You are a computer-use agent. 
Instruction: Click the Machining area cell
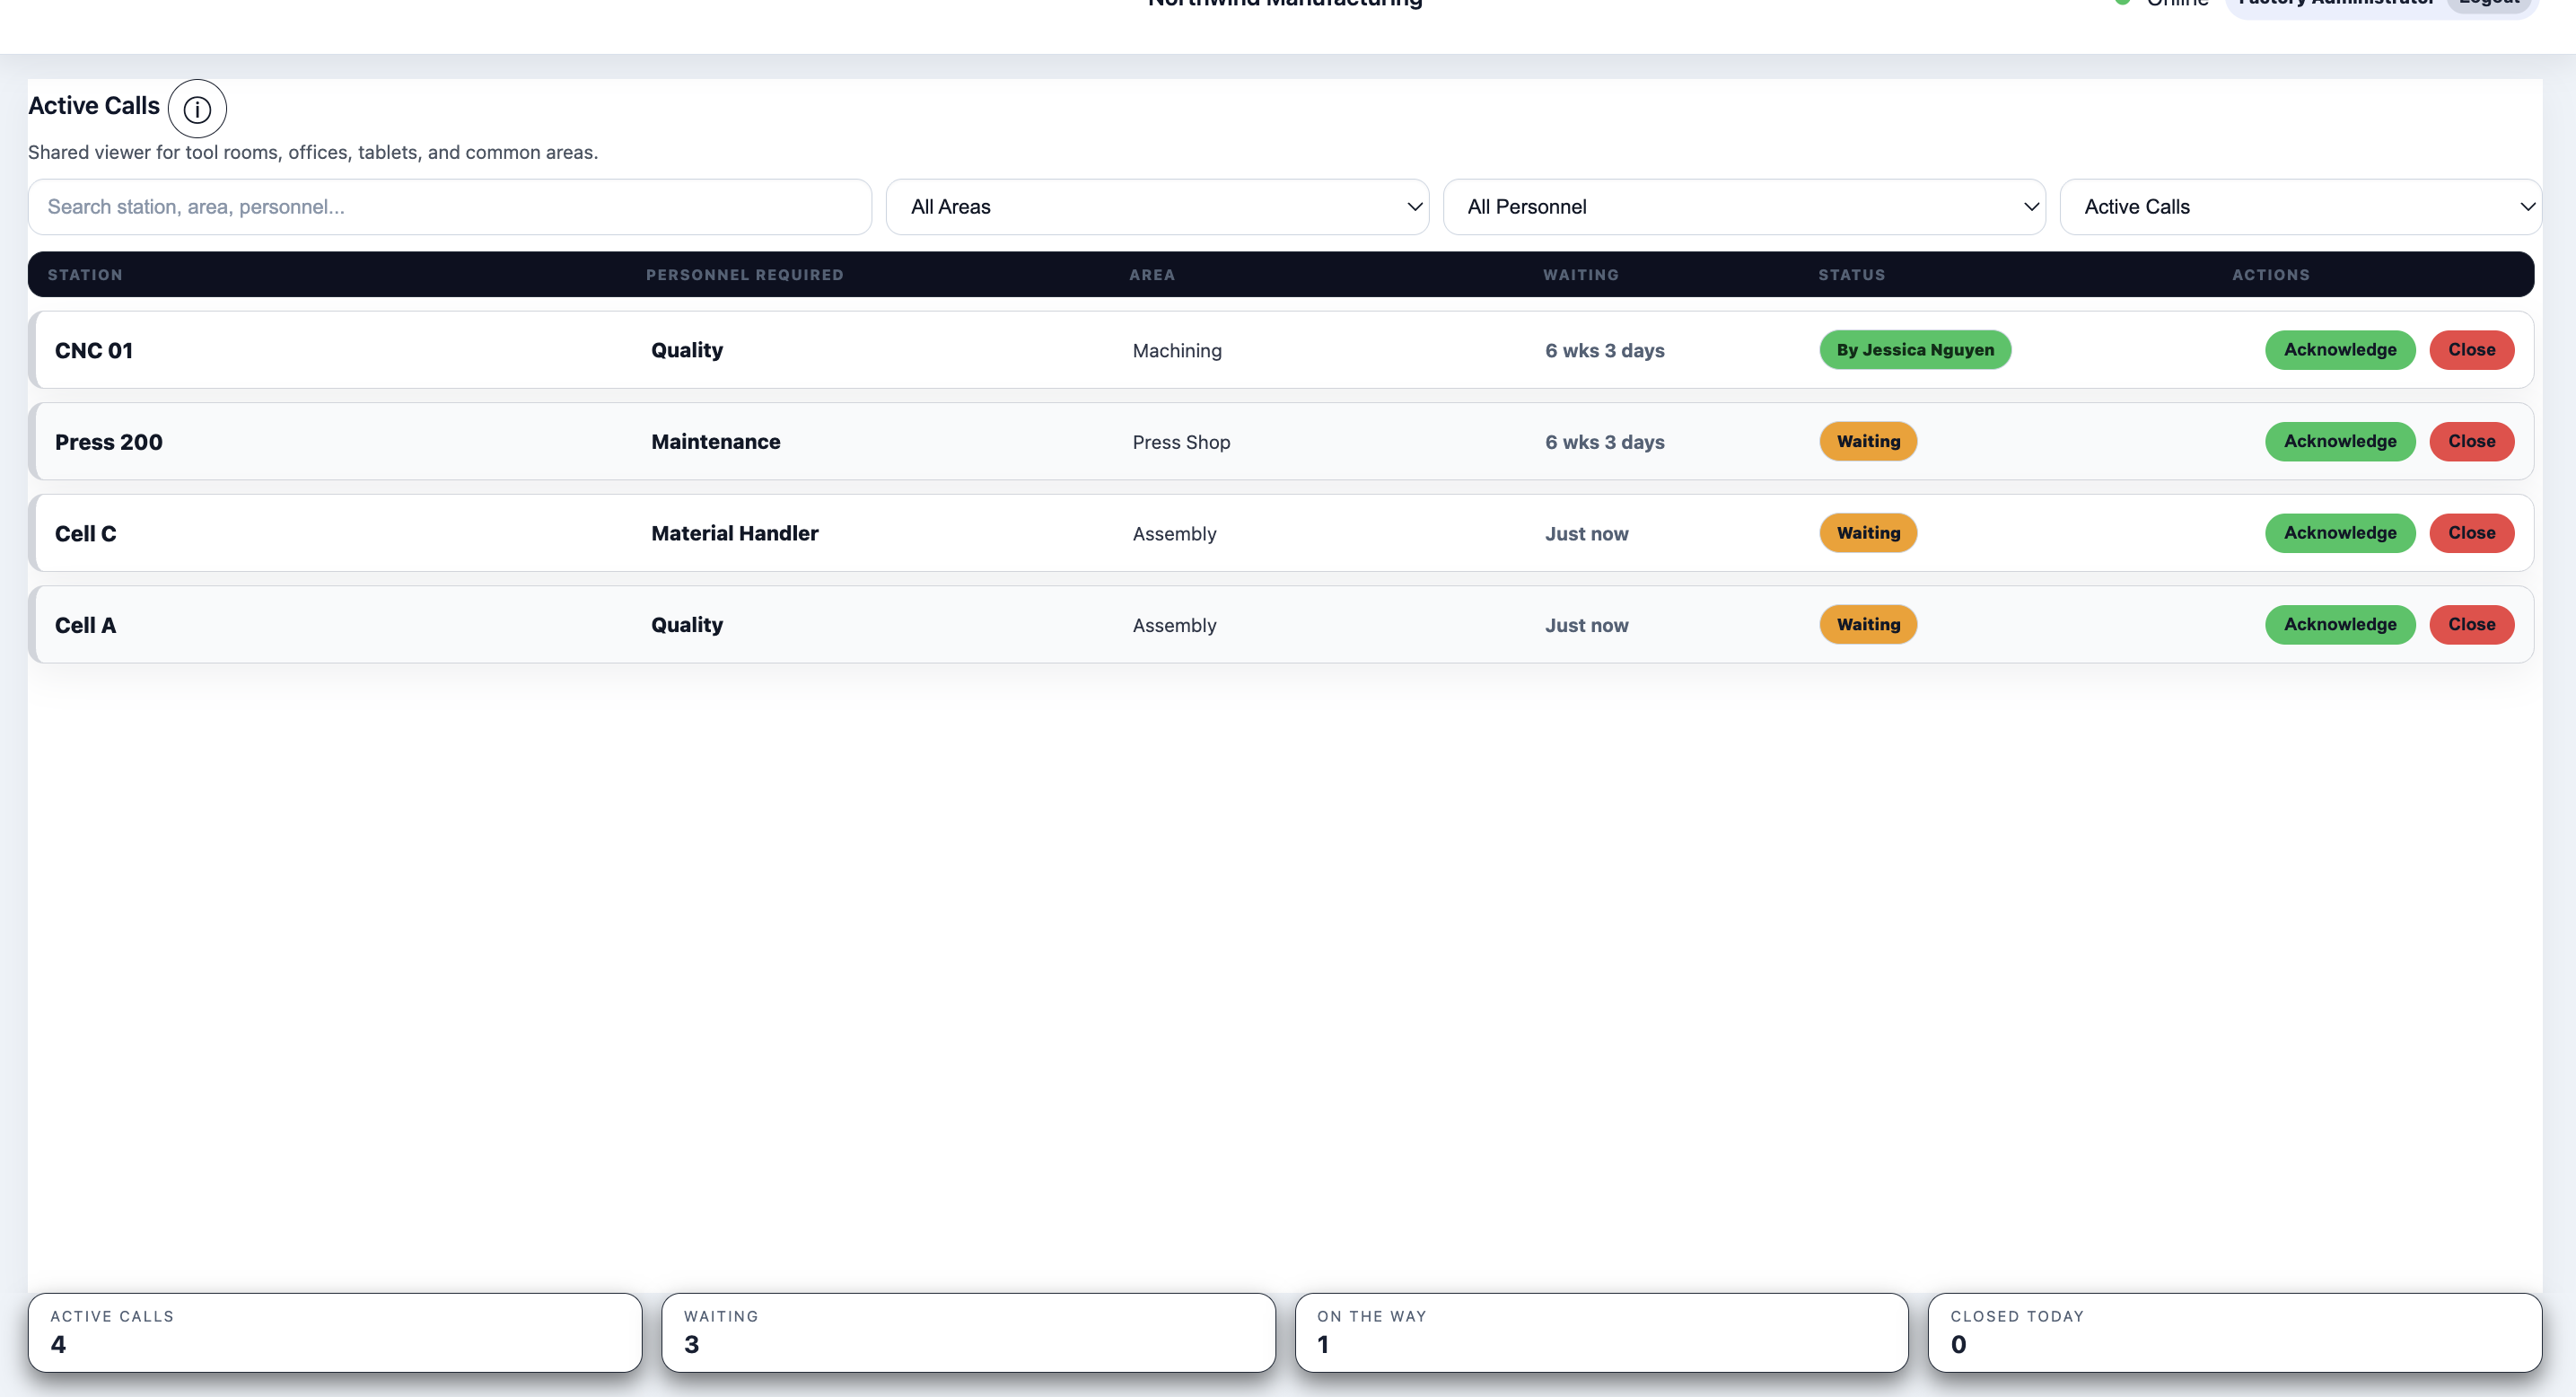pyautogui.click(x=1177, y=351)
